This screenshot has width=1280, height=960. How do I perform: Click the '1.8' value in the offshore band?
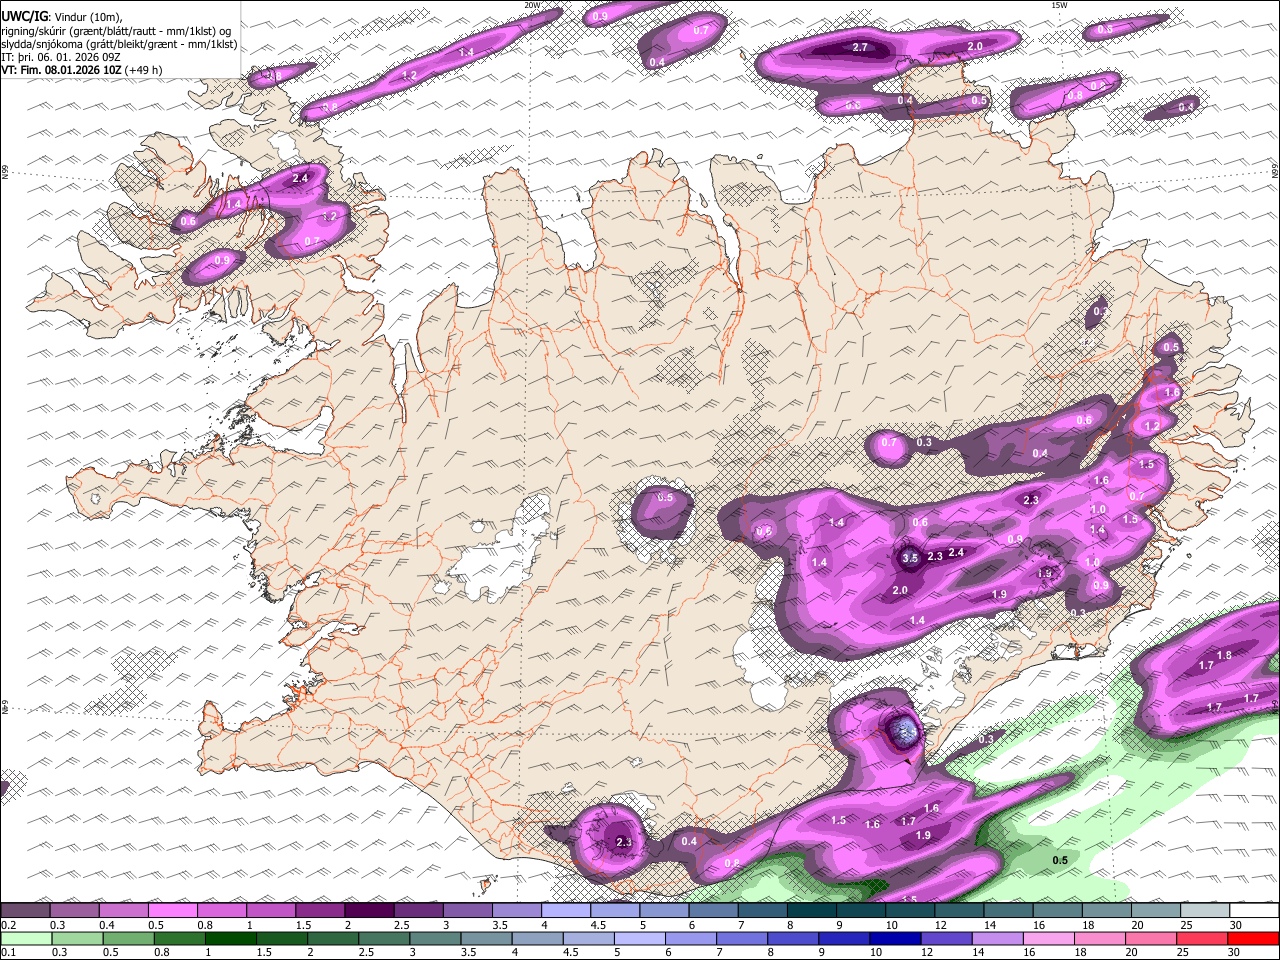point(1224,654)
